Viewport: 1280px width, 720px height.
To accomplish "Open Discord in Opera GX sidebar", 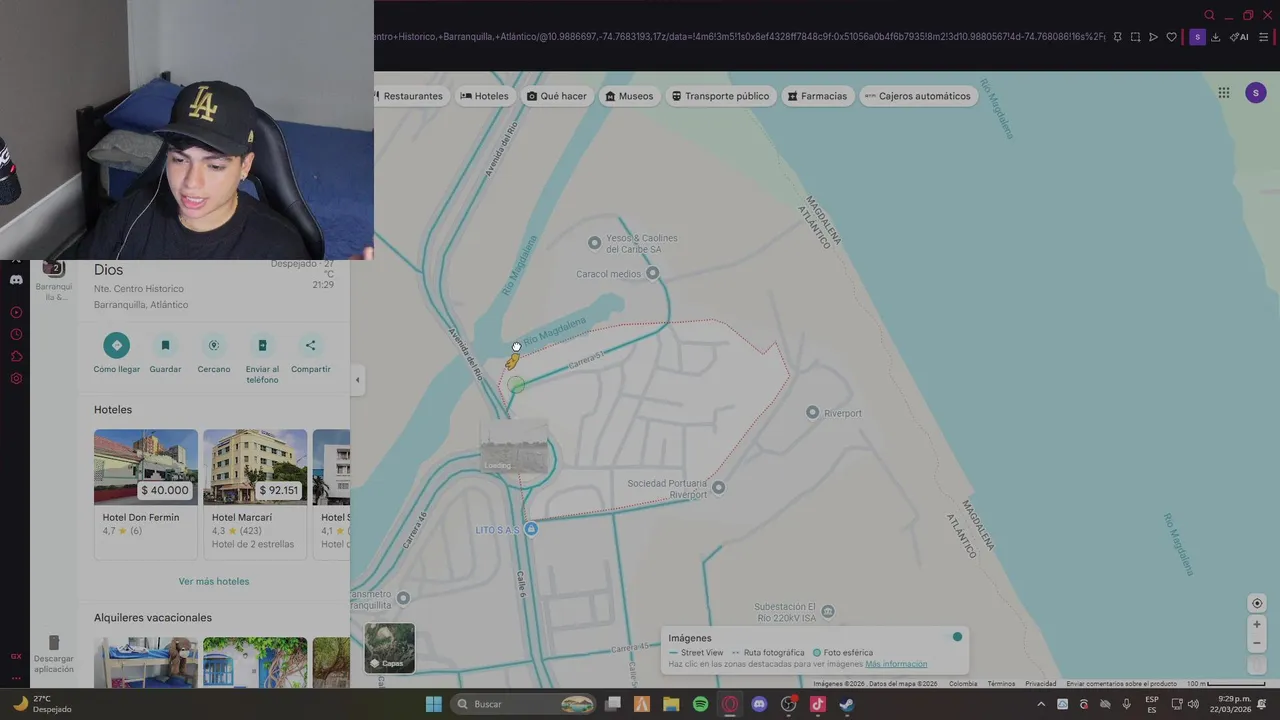I will click(x=16, y=280).
